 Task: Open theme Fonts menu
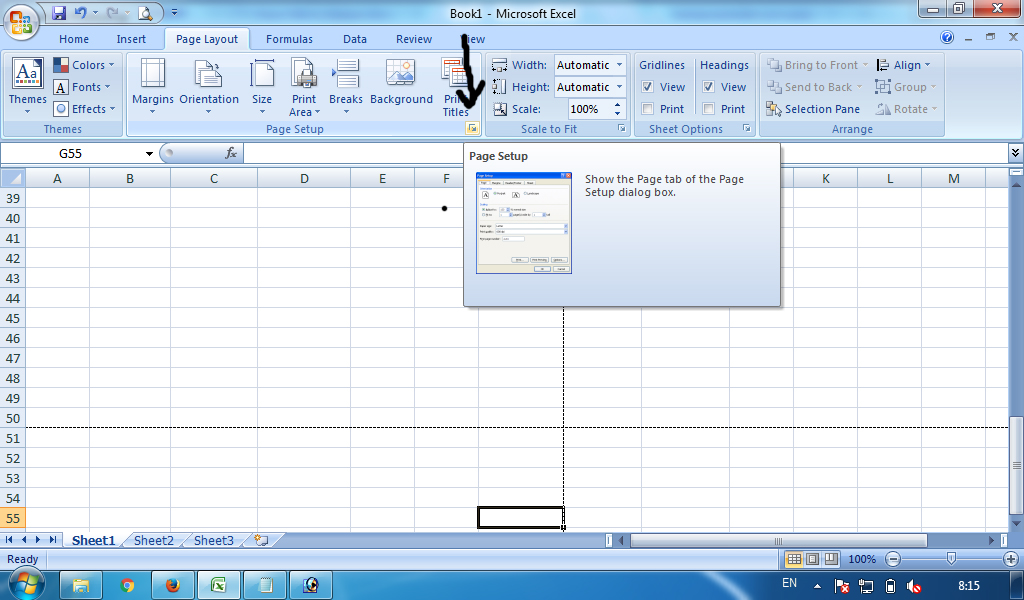point(82,87)
